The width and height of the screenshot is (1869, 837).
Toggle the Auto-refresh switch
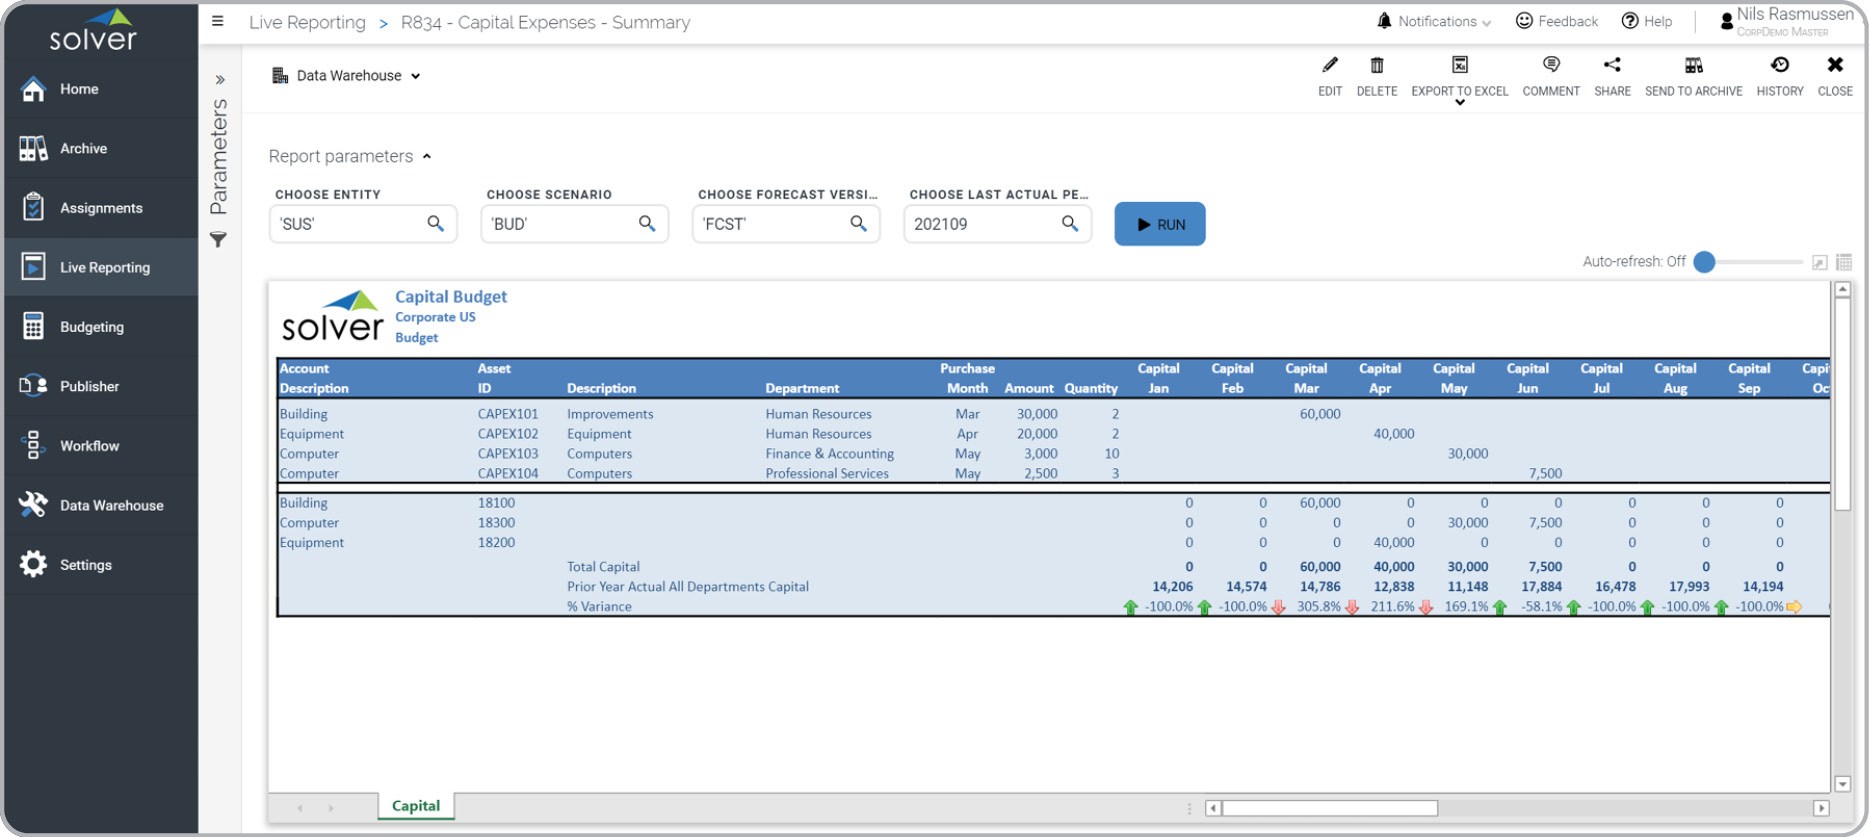click(1706, 262)
